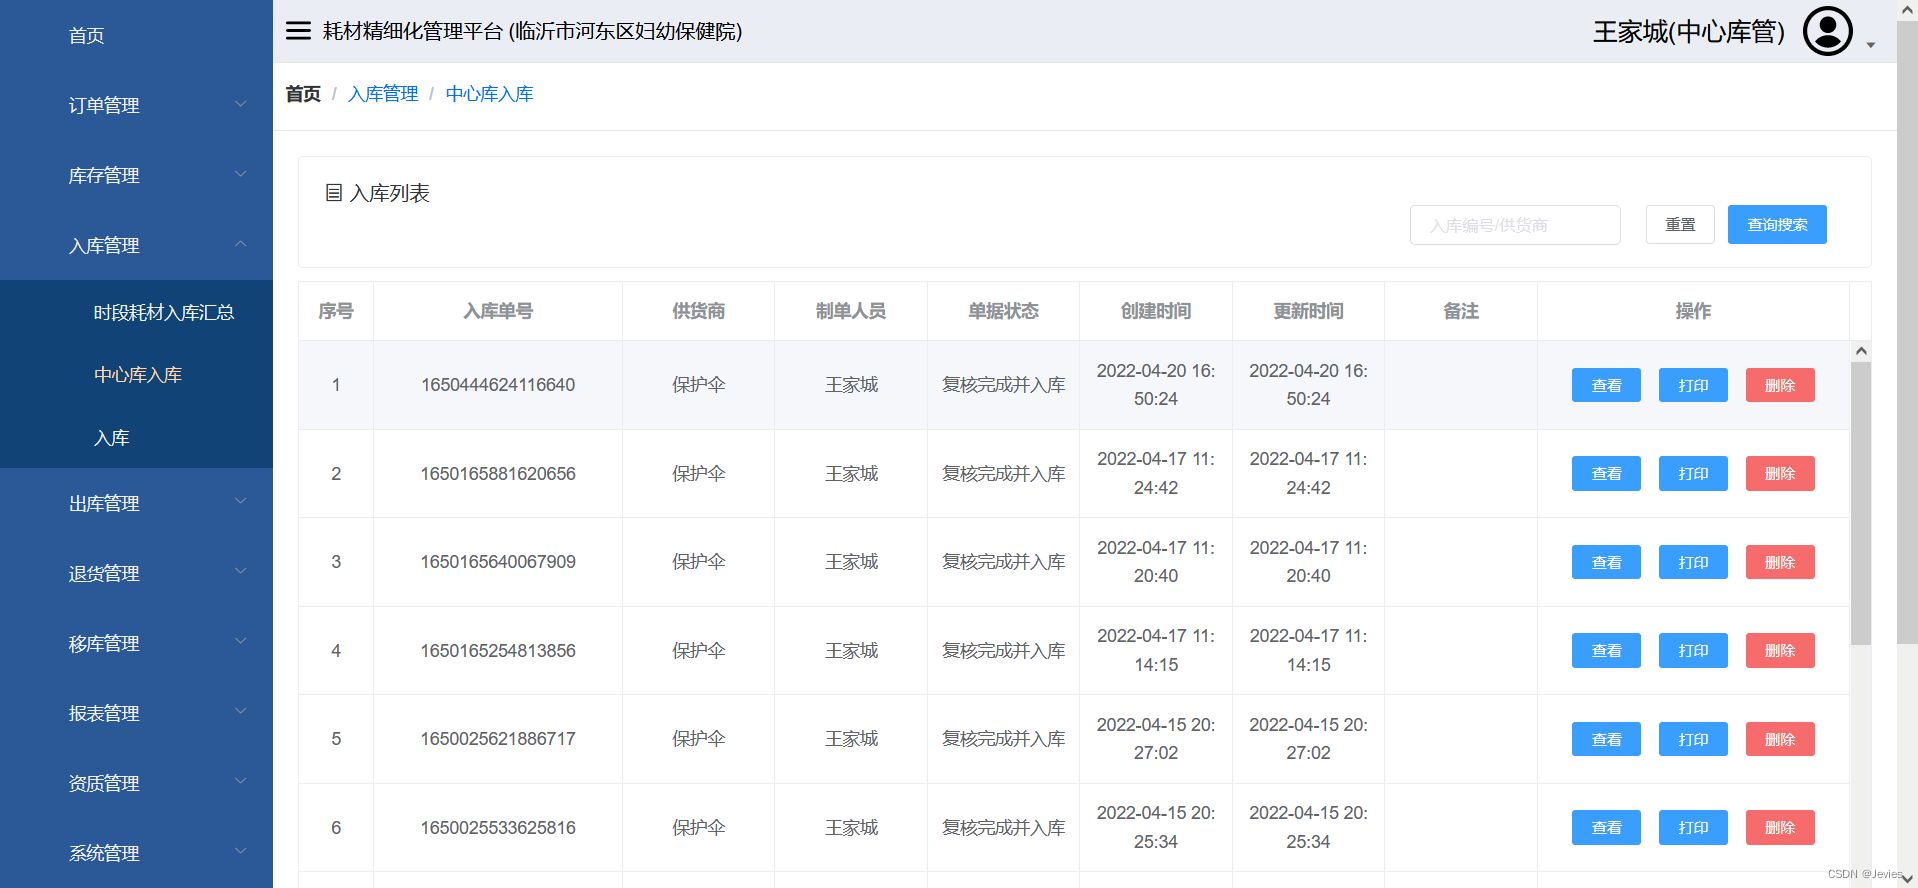Select 中心库入库 in the sidebar
1918x888 pixels.
(138, 375)
